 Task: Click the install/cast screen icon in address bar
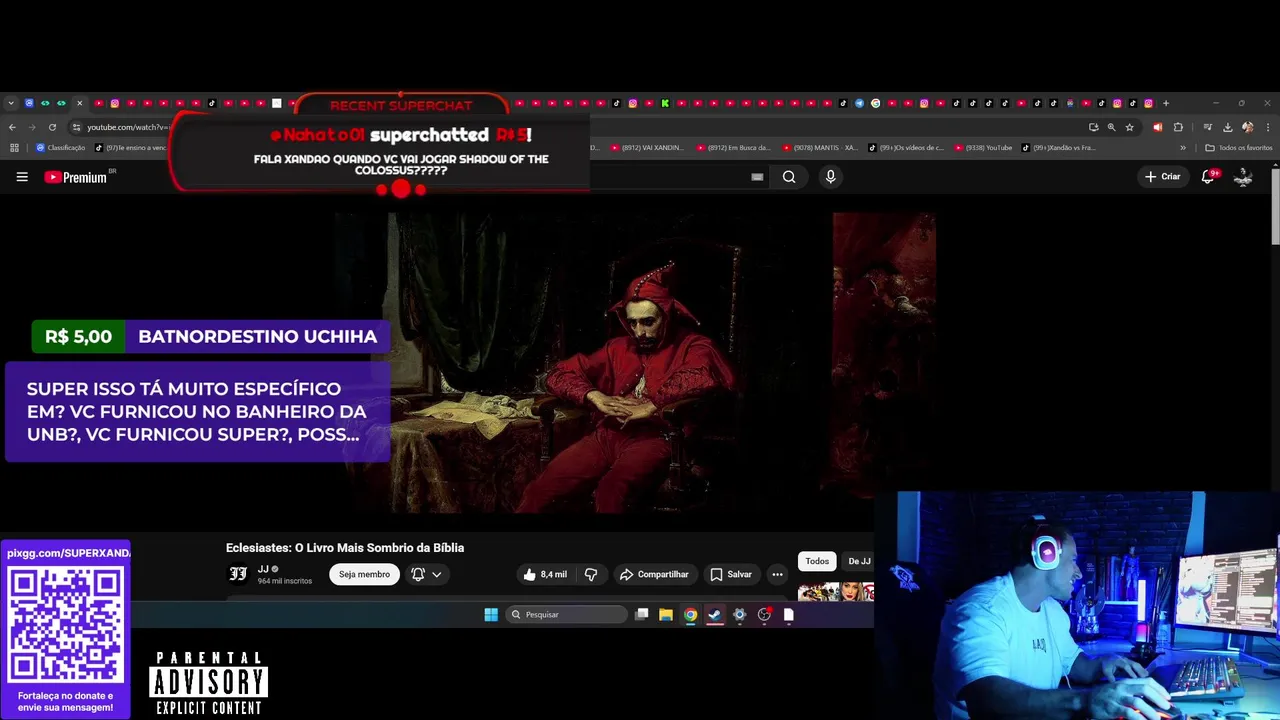(1093, 127)
